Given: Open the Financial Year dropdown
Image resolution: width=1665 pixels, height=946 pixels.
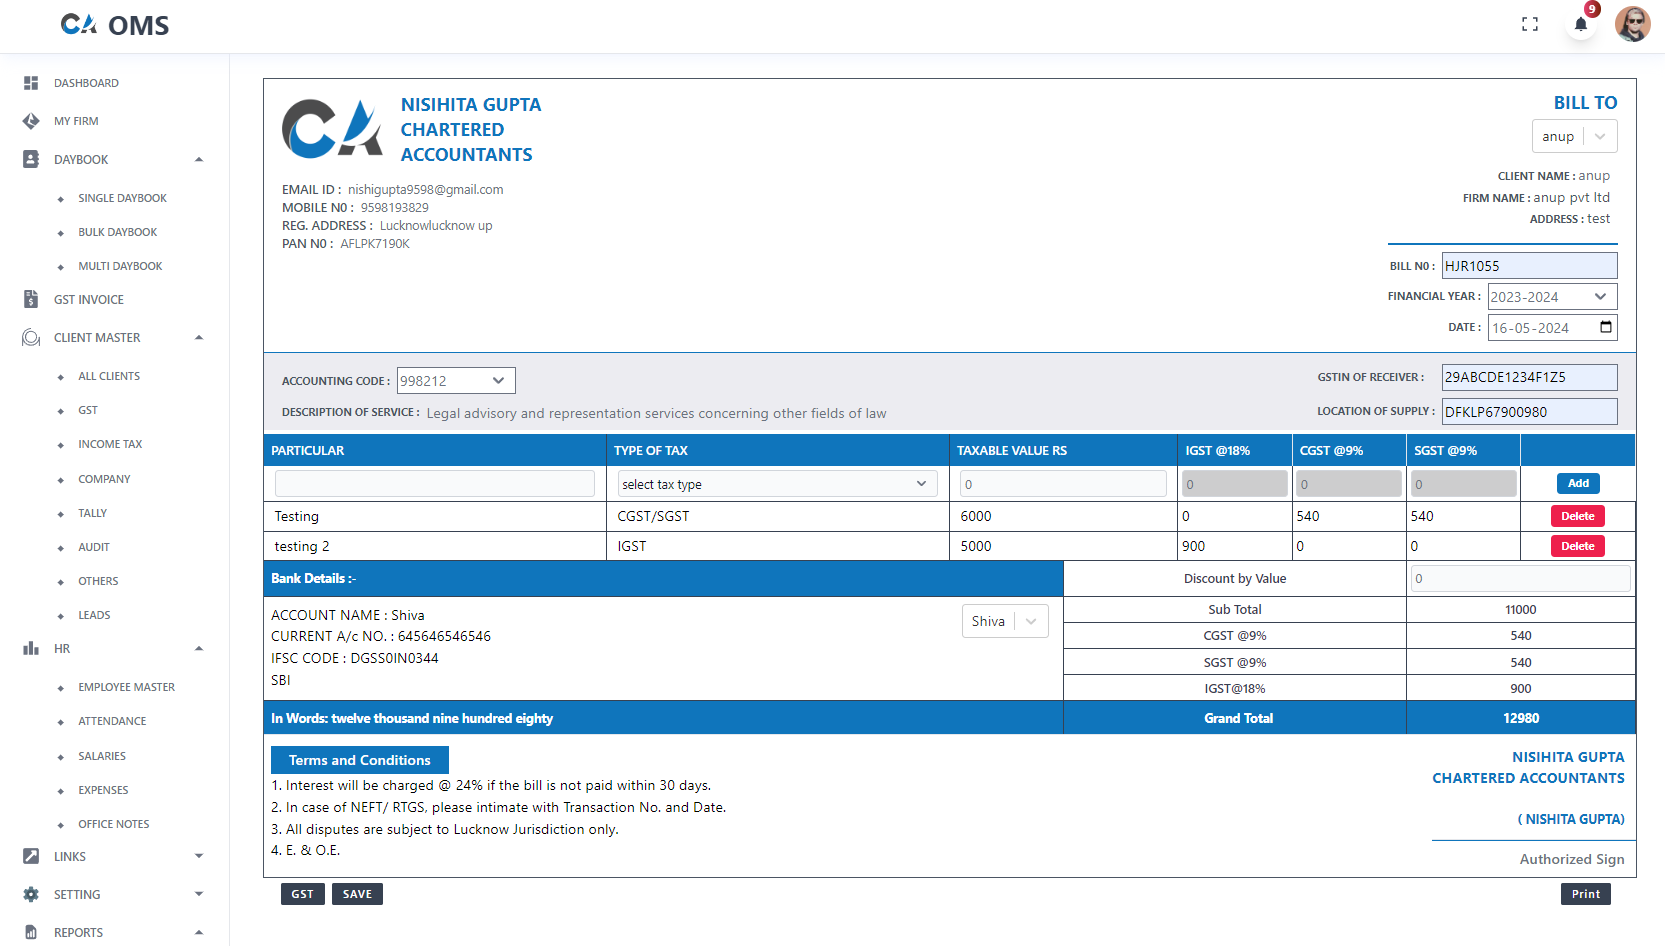Looking at the screenshot, I should (1552, 296).
